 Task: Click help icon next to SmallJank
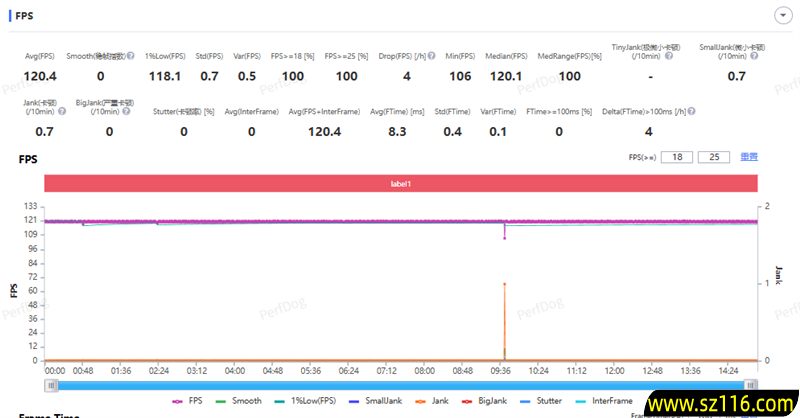(755, 57)
